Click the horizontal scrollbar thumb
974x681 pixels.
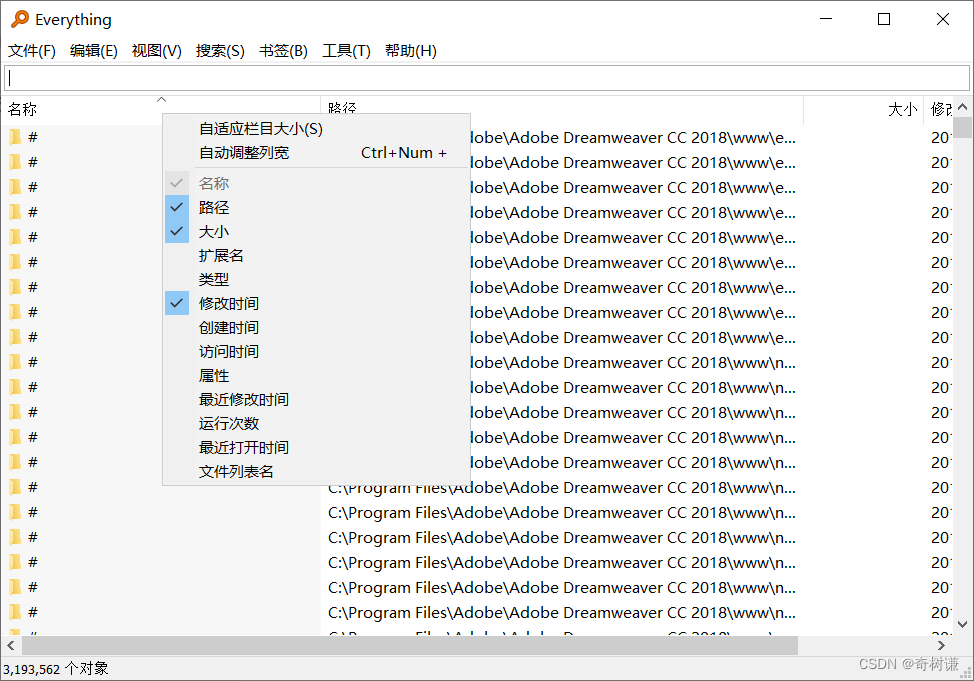[409, 646]
